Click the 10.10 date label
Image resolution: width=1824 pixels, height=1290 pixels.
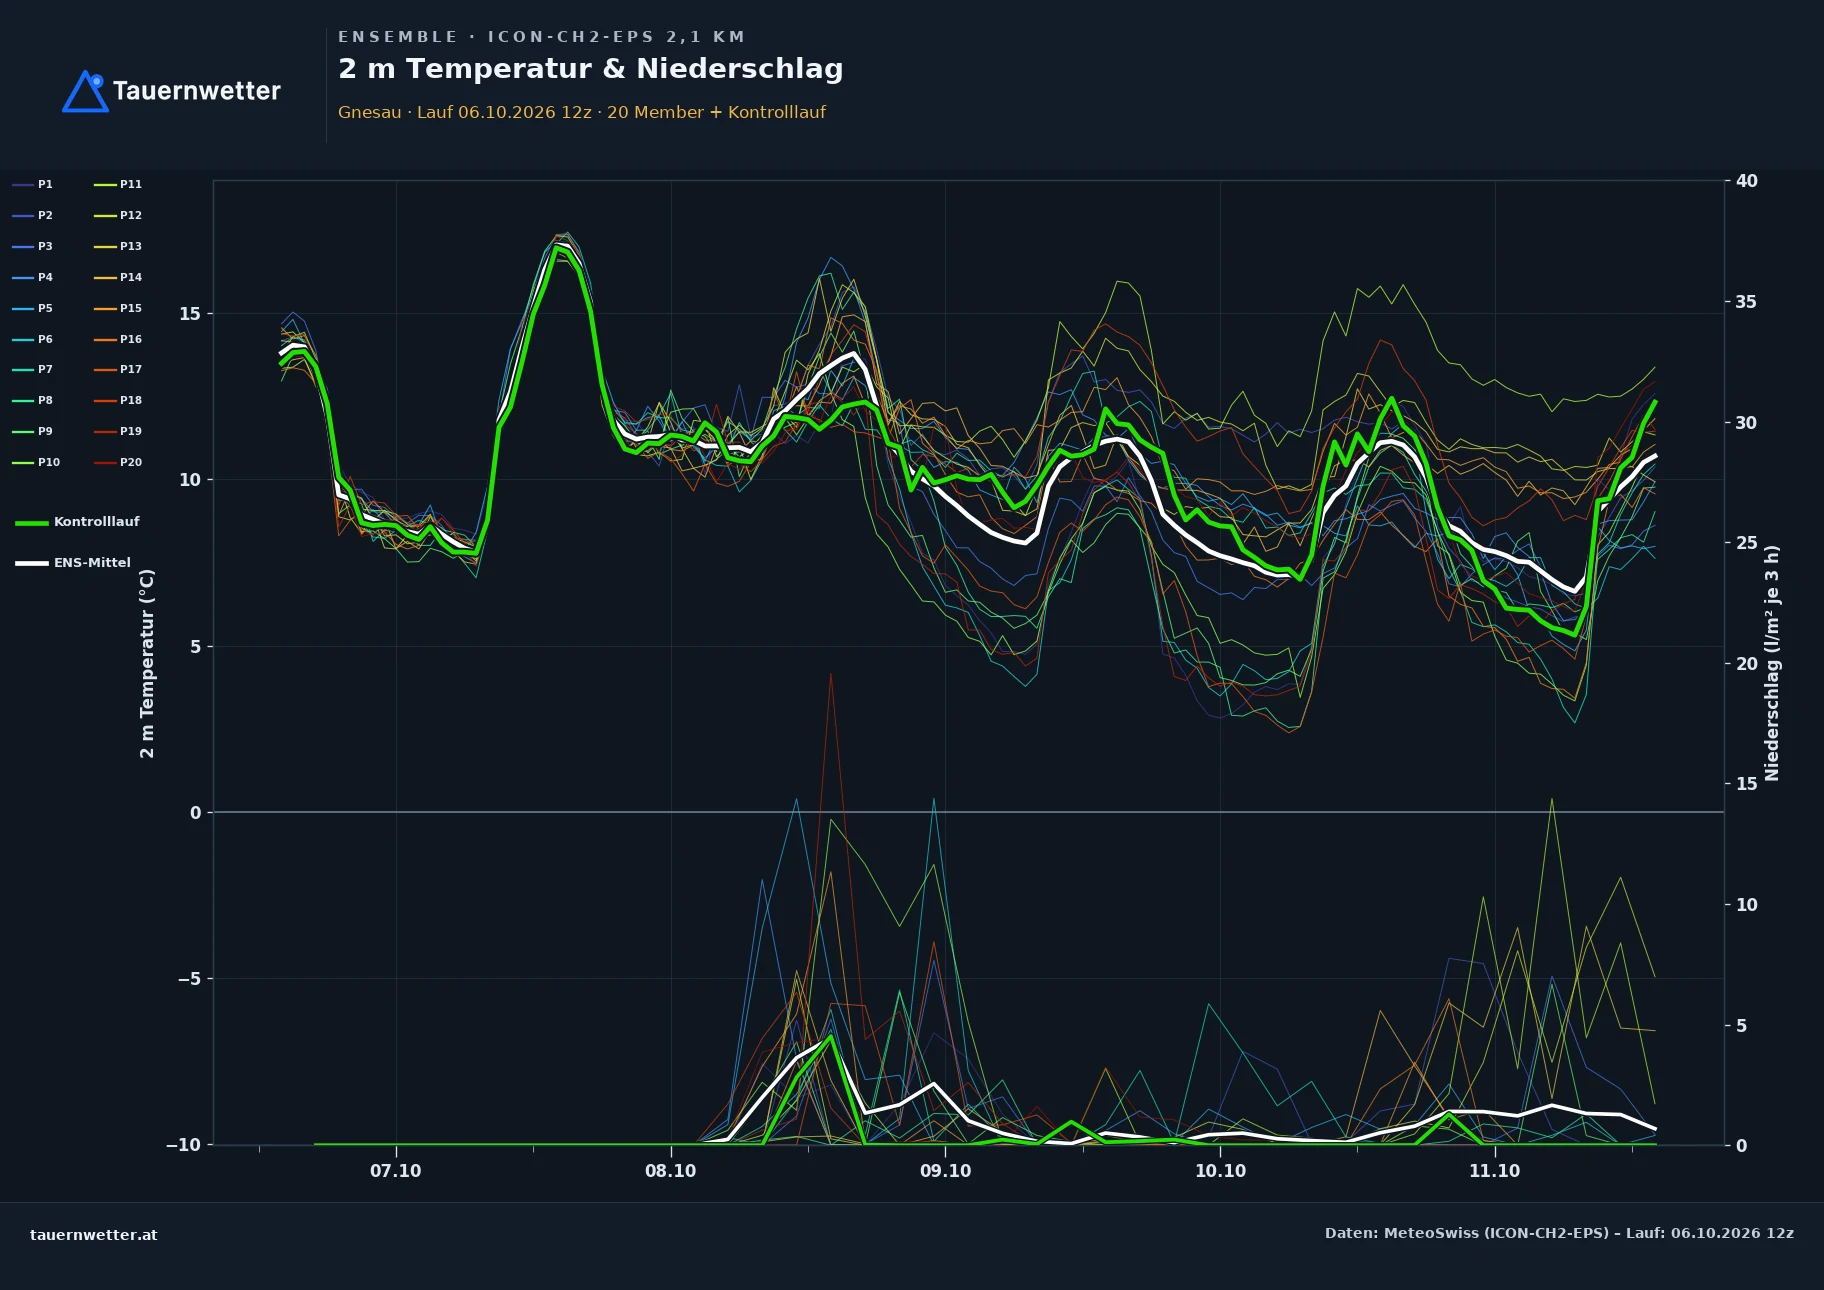[1220, 1171]
